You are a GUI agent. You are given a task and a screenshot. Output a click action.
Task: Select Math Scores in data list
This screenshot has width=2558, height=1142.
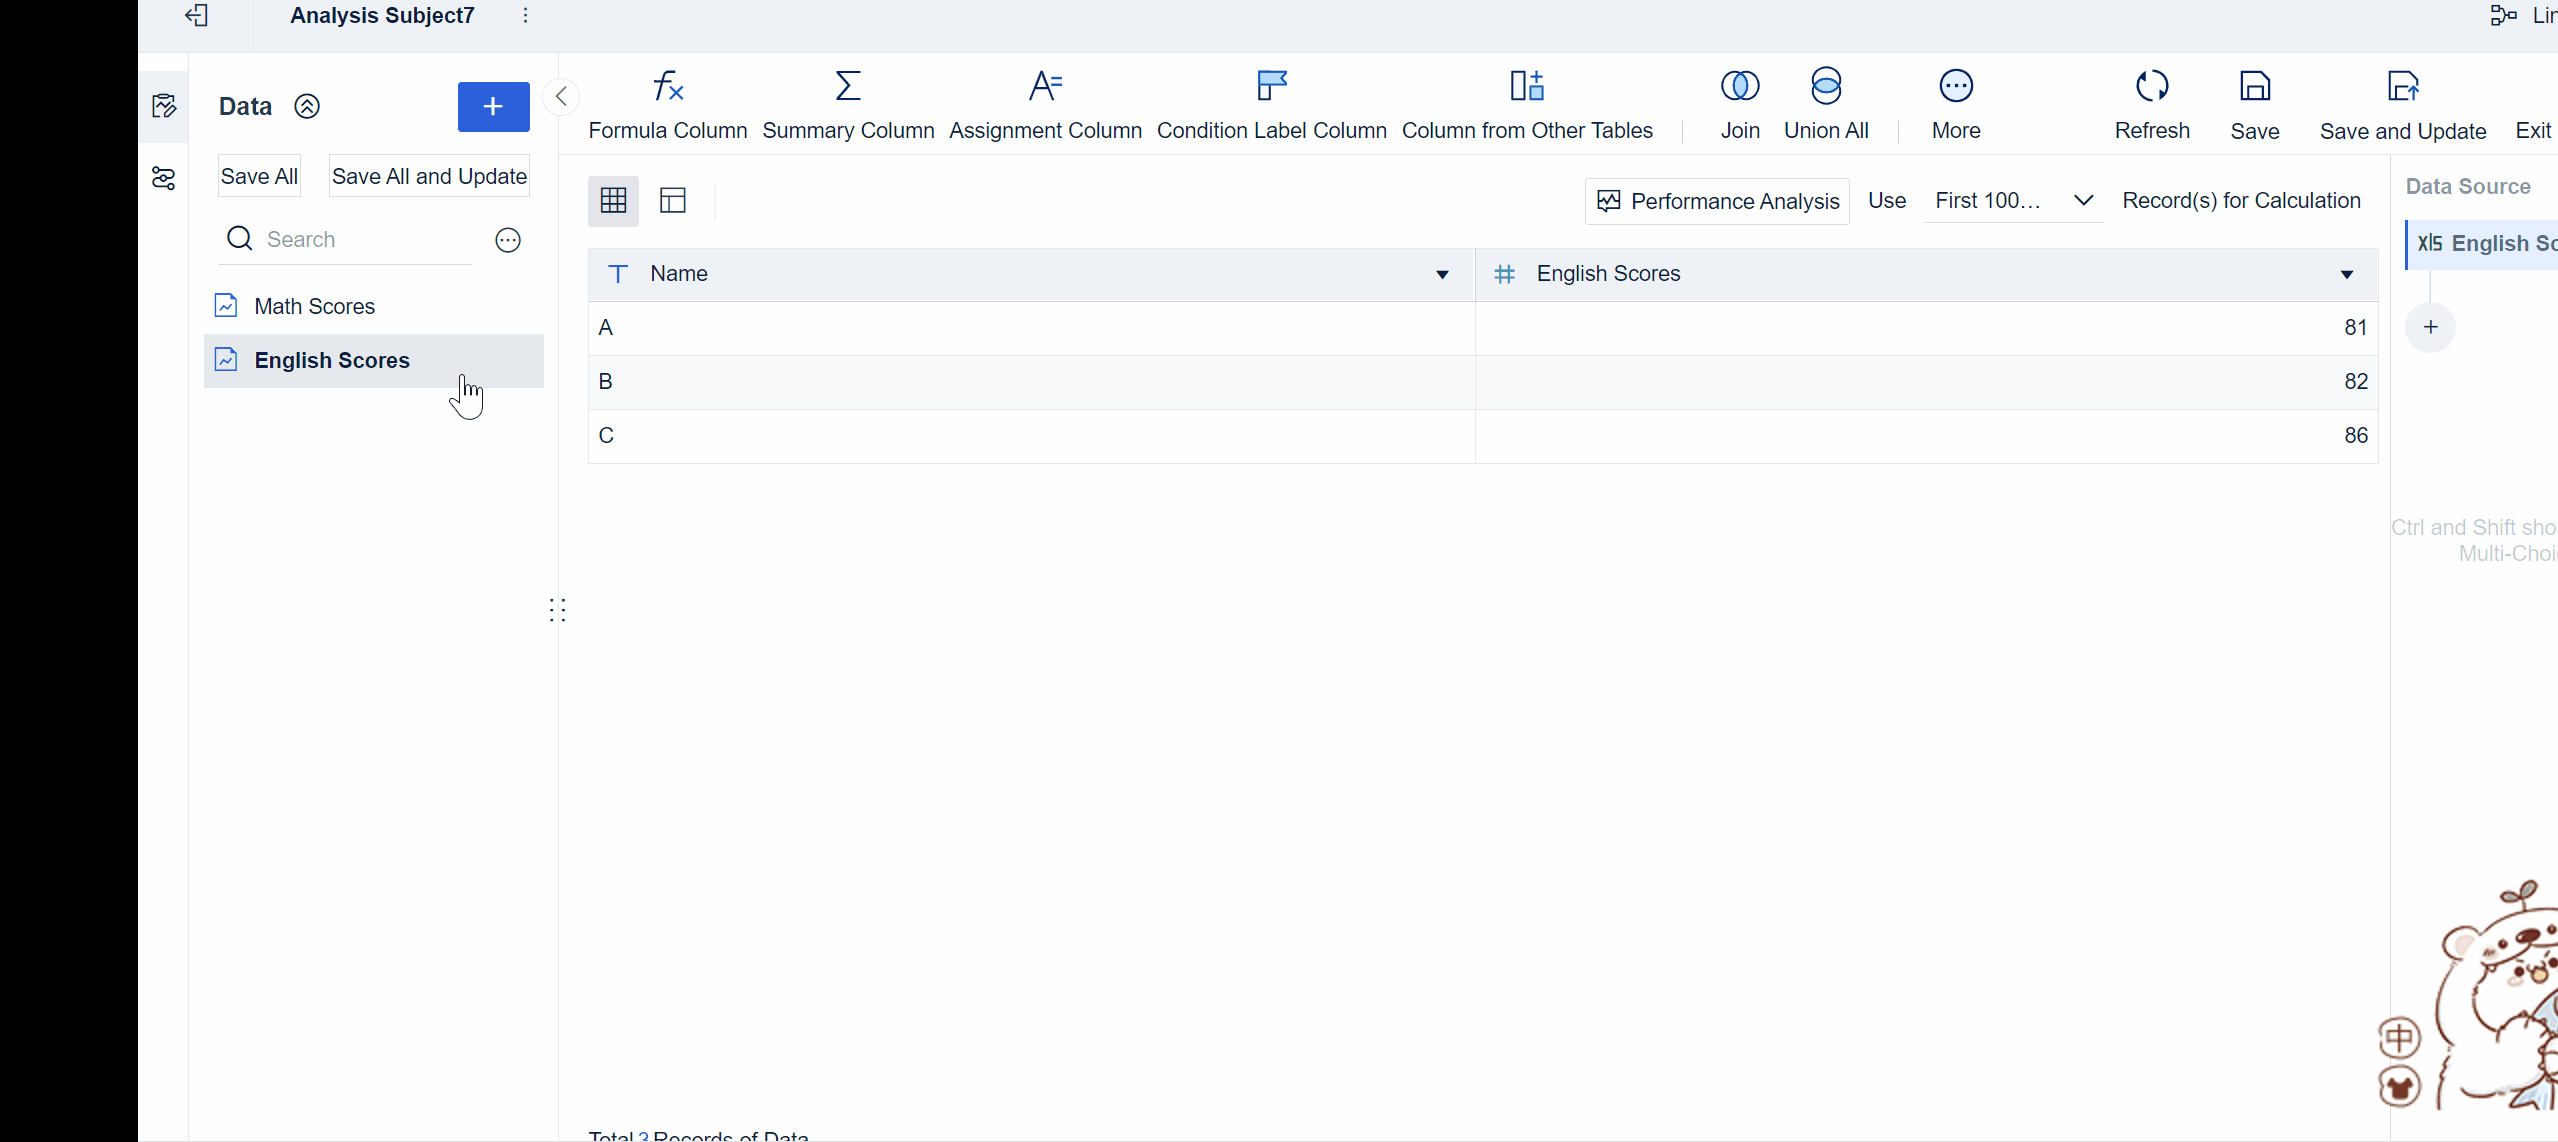coord(314,306)
